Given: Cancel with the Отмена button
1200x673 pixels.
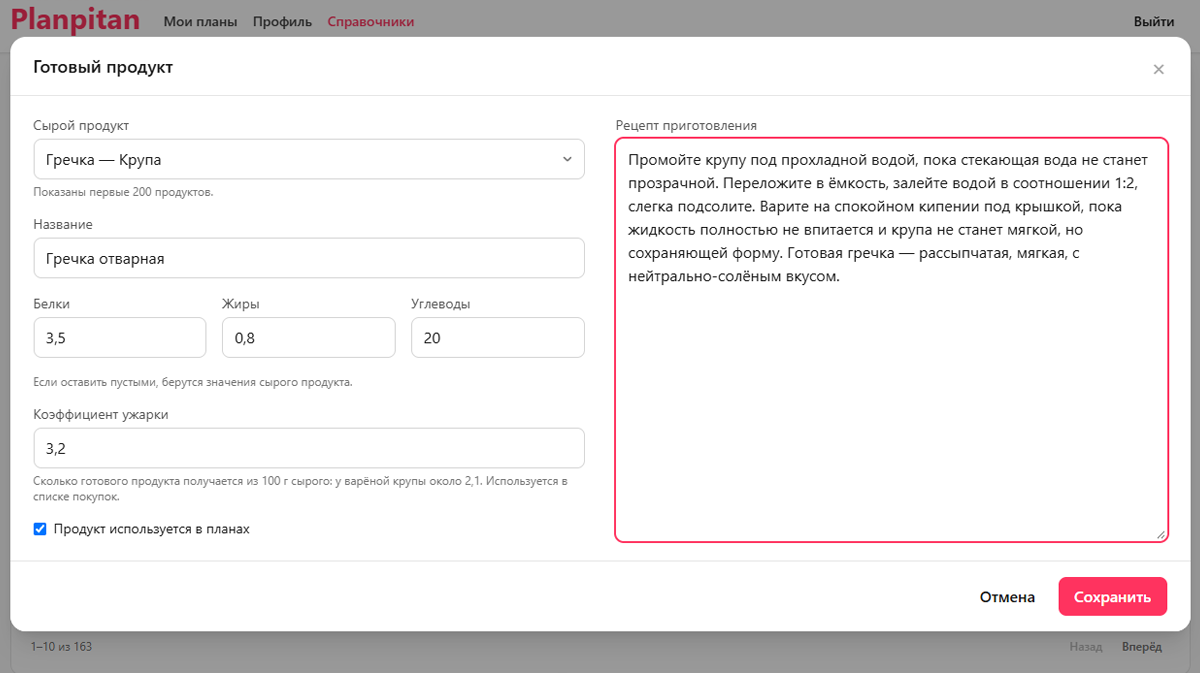Looking at the screenshot, I should point(1007,597).
